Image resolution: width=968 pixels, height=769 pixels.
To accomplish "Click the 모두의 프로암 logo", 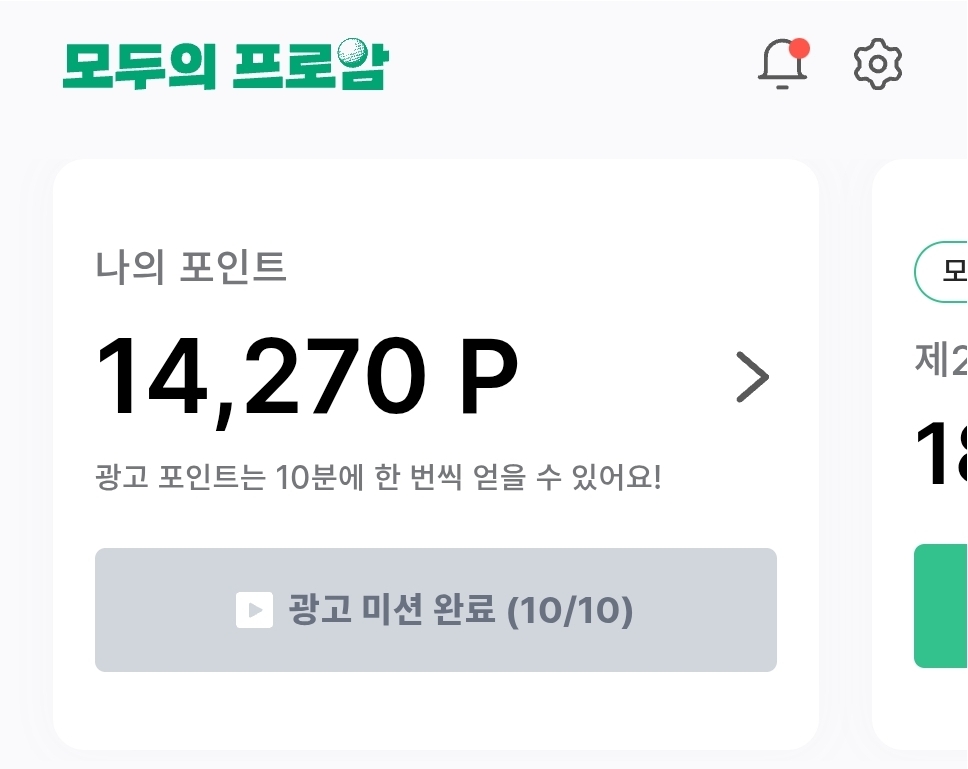I will [224, 66].
